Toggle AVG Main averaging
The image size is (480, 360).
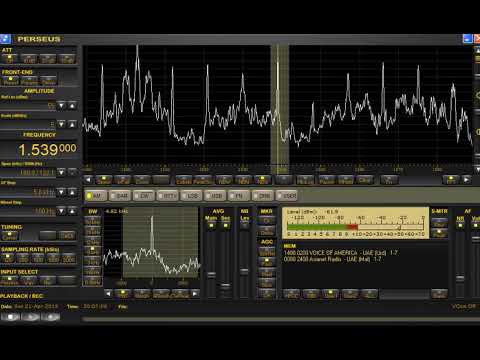click(211, 225)
